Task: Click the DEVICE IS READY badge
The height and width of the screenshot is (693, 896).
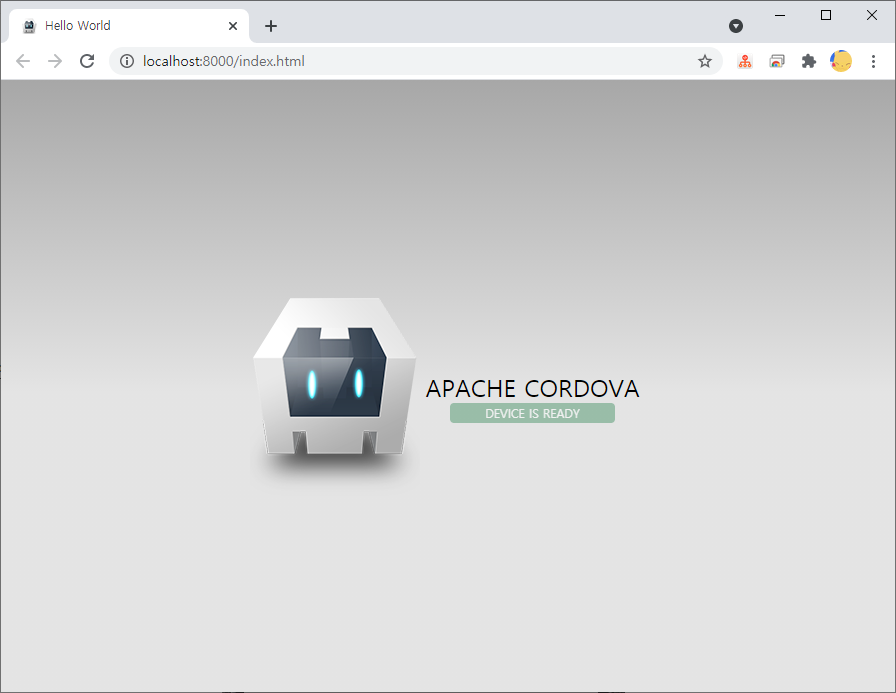Action: (x=532, y=413)
